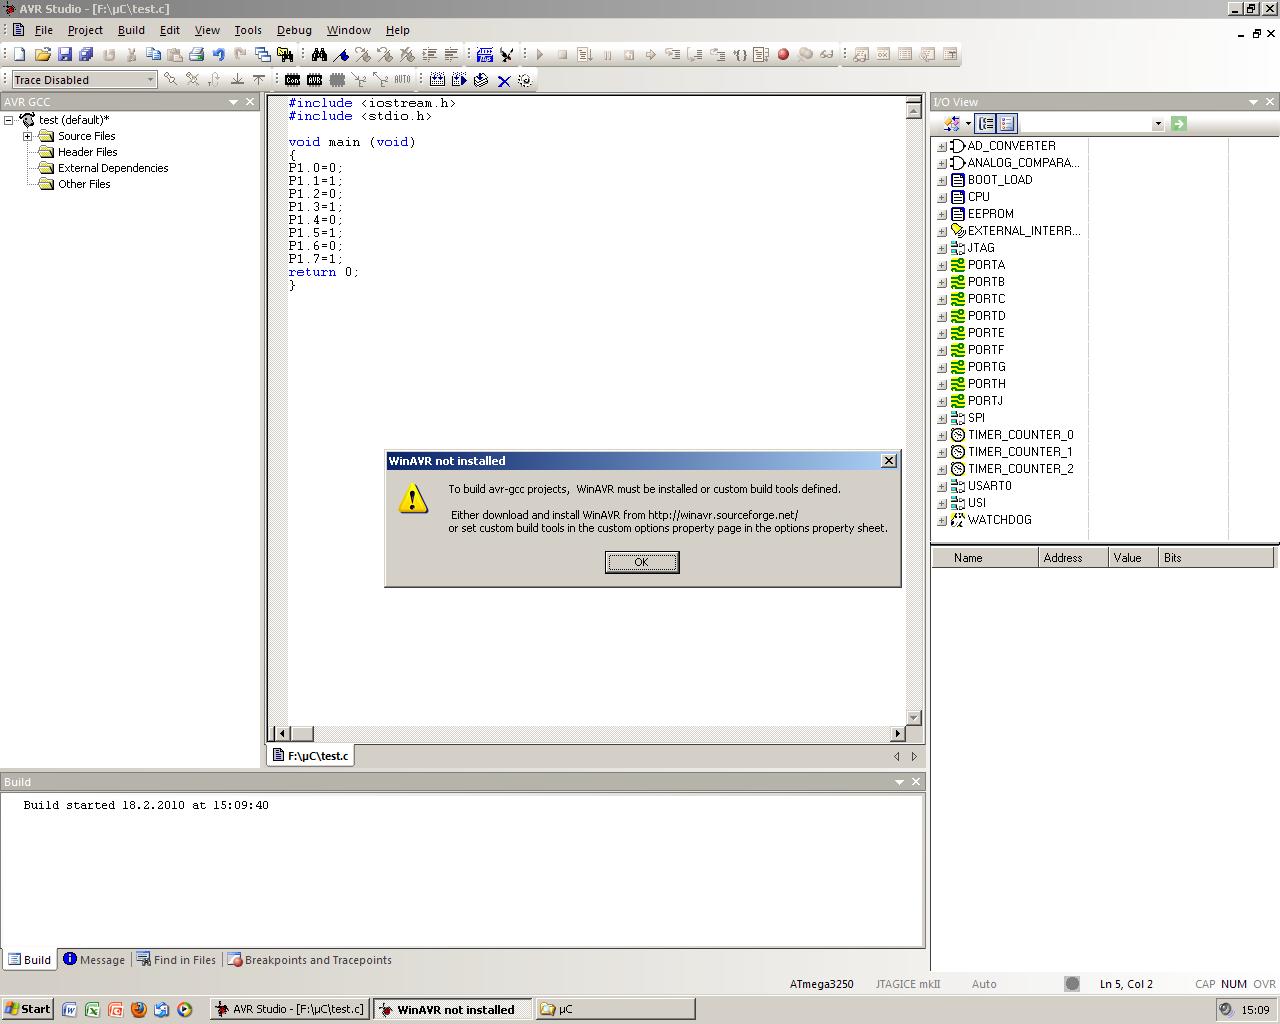Click the I/O View register toggle icon
Screen dimensions: 1280x1024
tap(951, 124)
